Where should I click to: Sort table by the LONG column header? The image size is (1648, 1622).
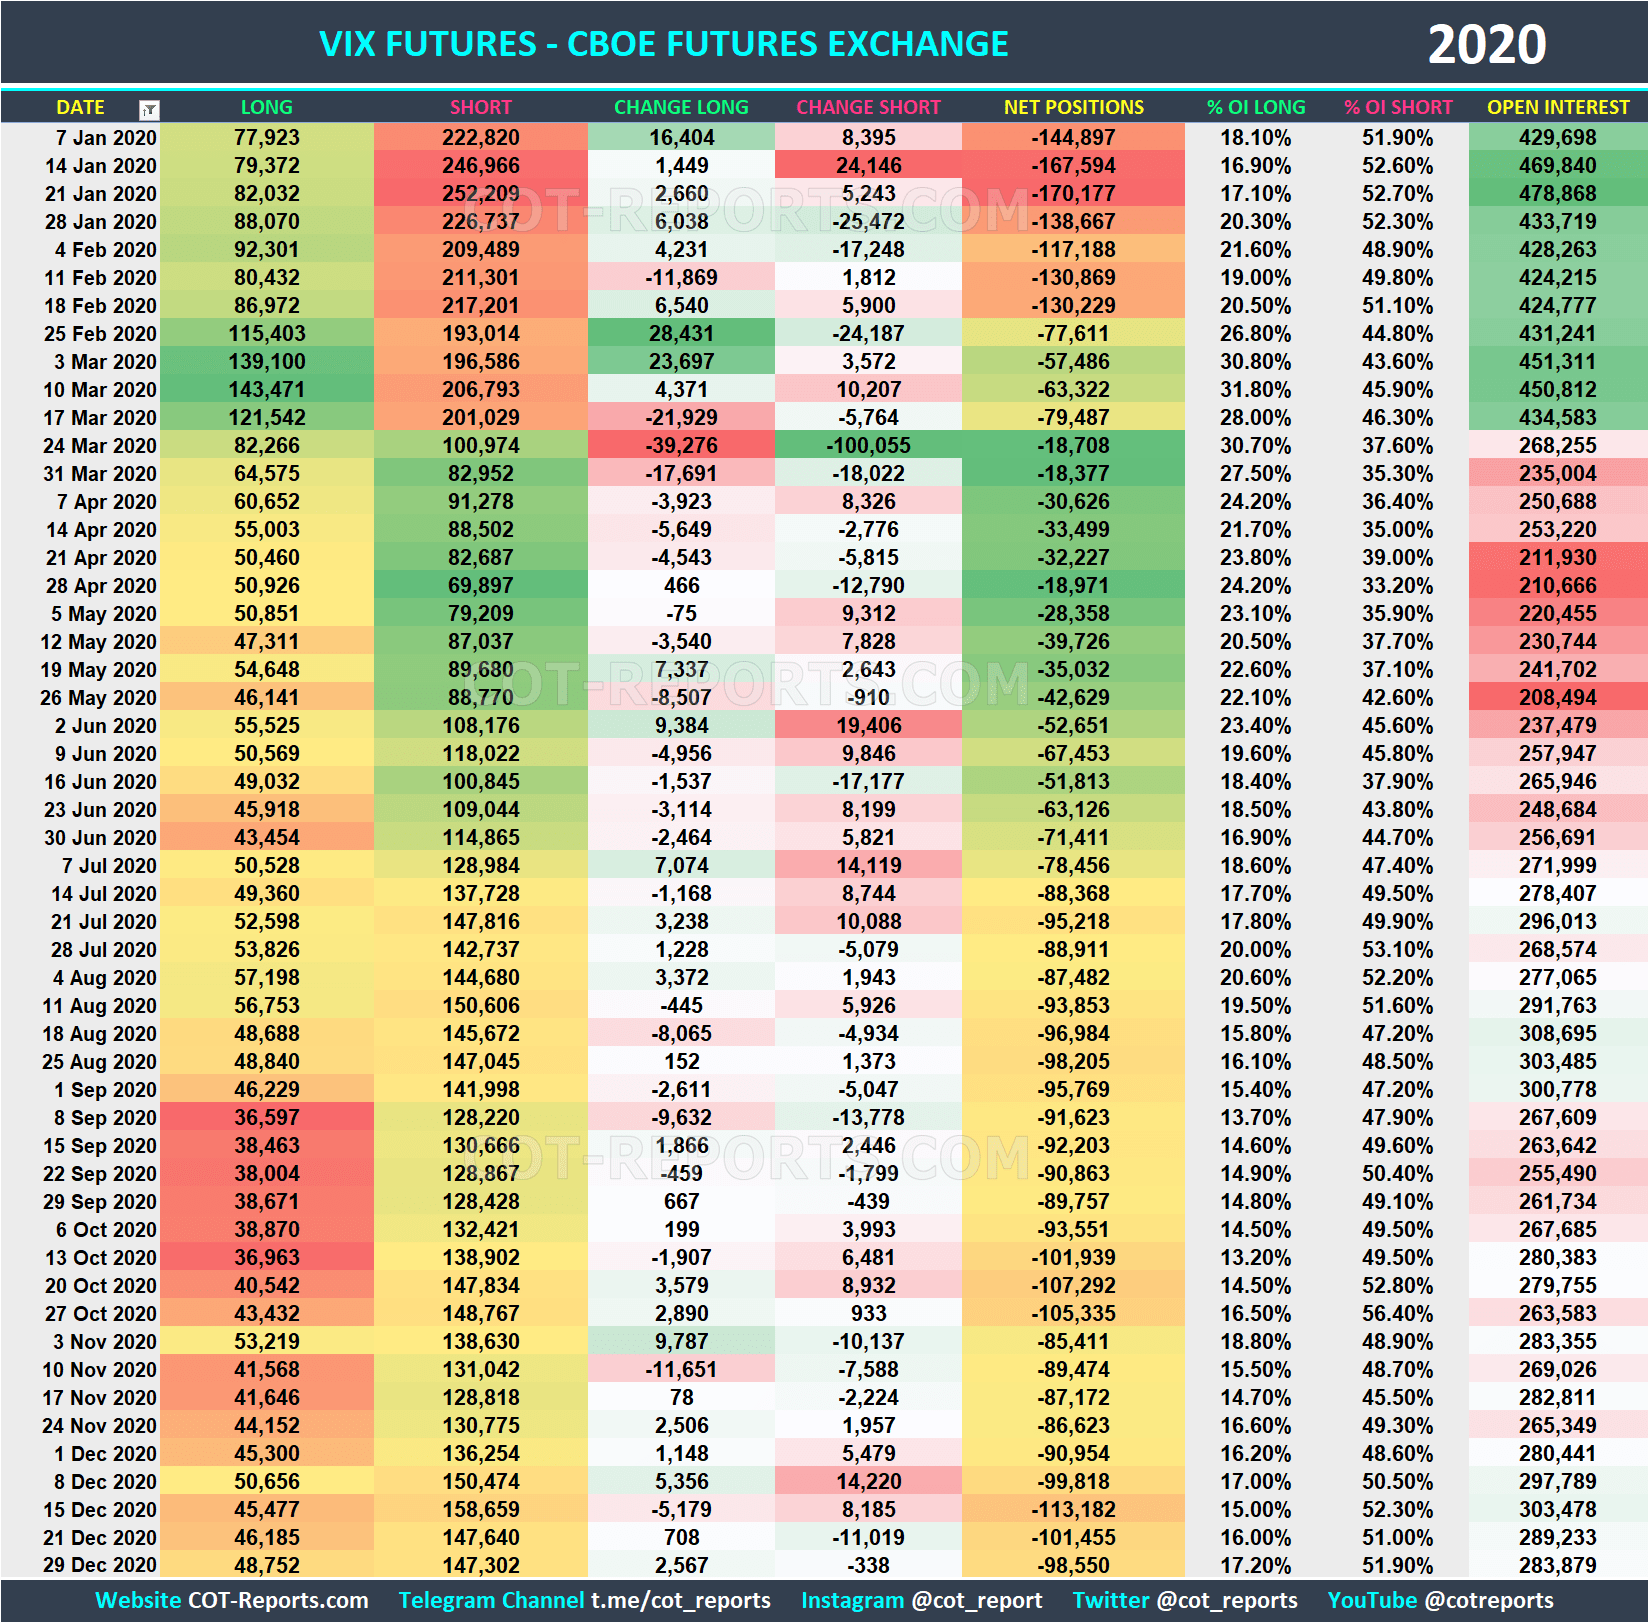click(262, 107)
